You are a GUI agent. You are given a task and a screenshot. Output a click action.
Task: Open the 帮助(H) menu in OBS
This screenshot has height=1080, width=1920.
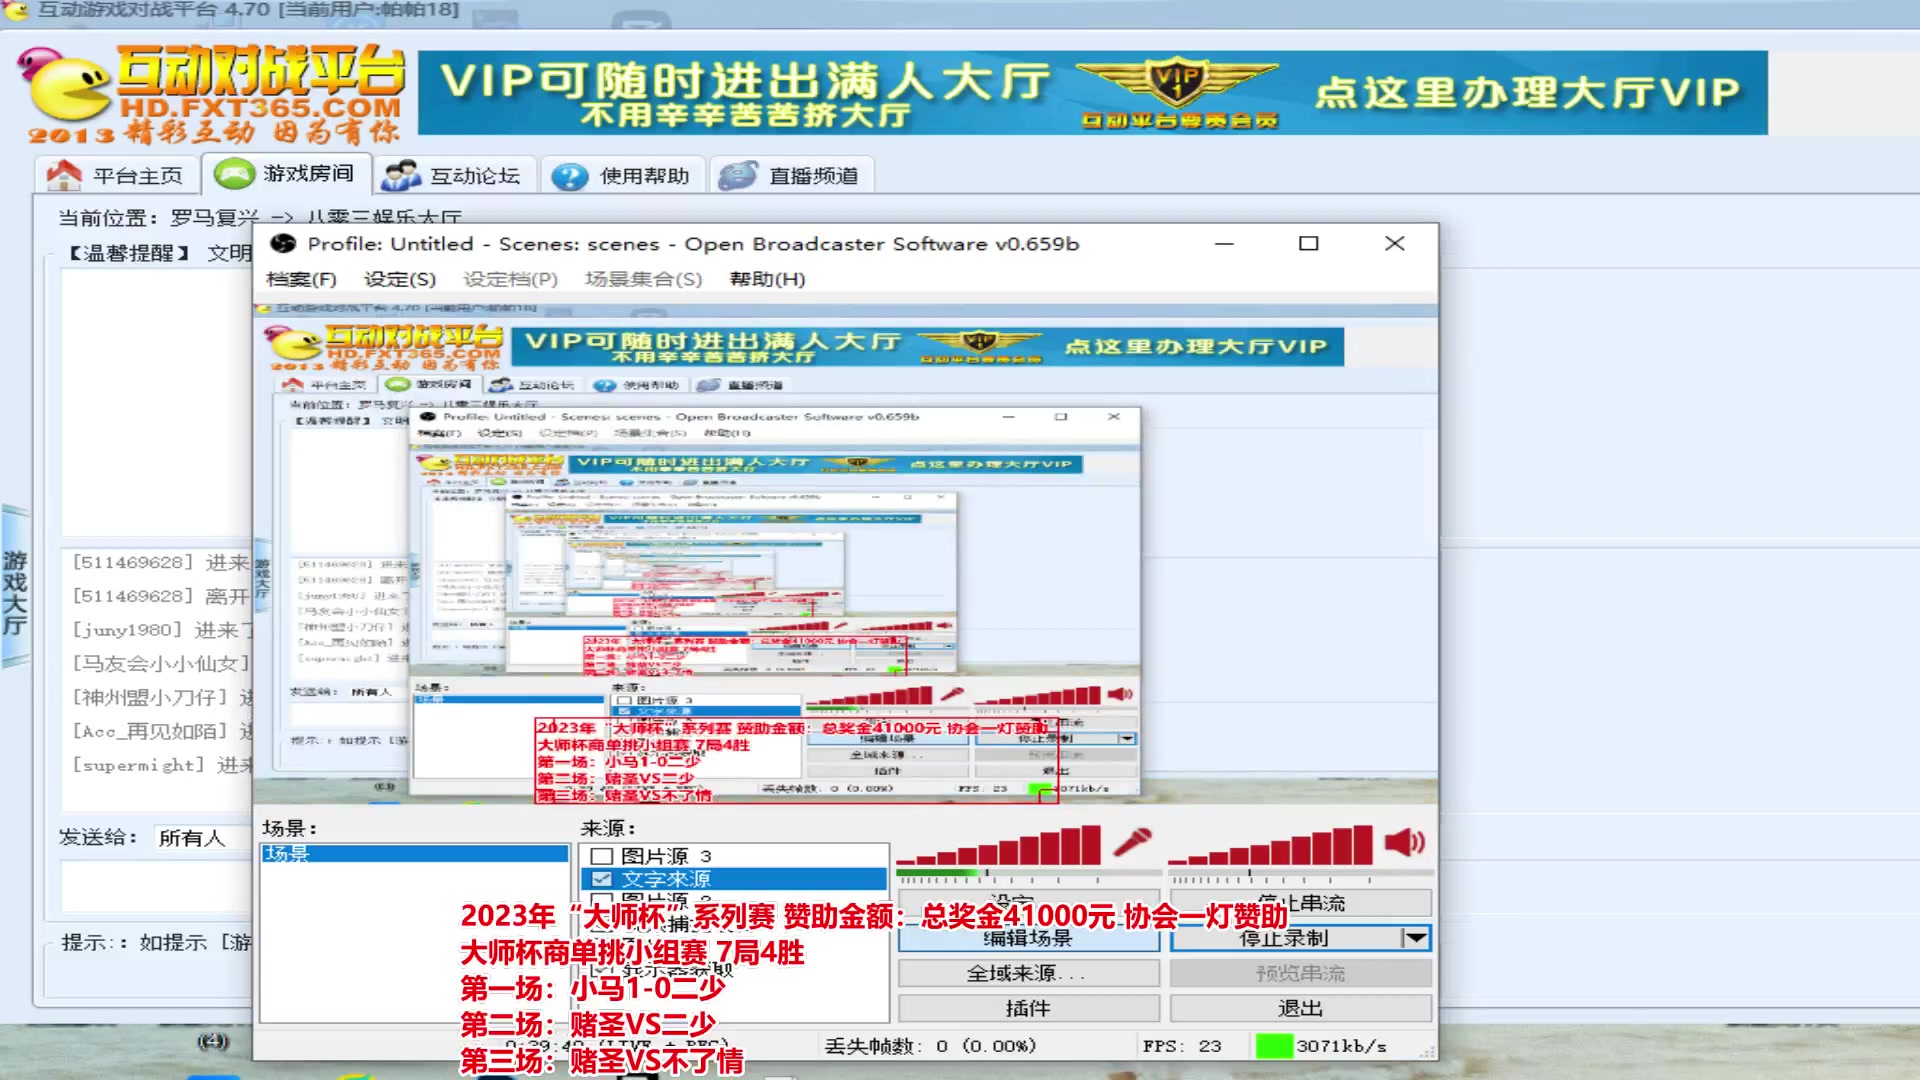click(767, 279)
